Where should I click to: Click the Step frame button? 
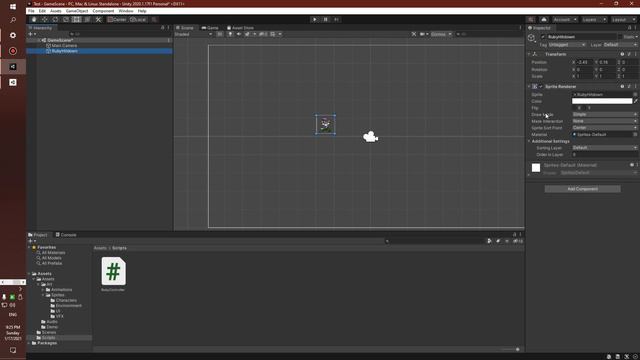tap(336, 20)
